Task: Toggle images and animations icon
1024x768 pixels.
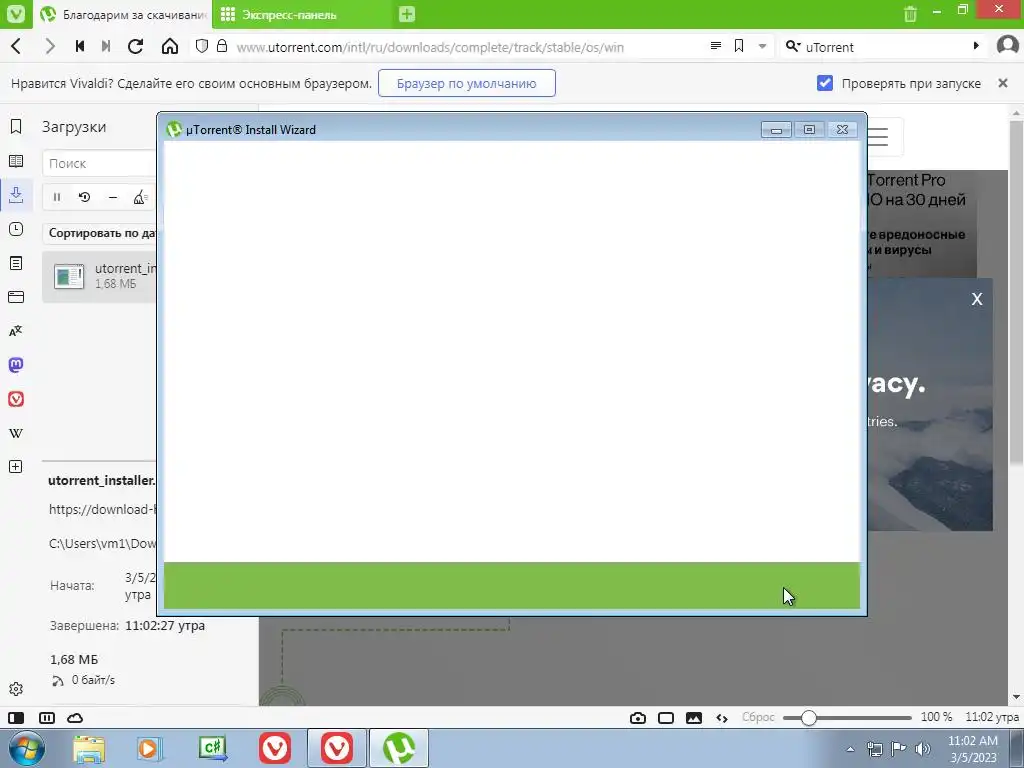Action: [x=694, y=718]
